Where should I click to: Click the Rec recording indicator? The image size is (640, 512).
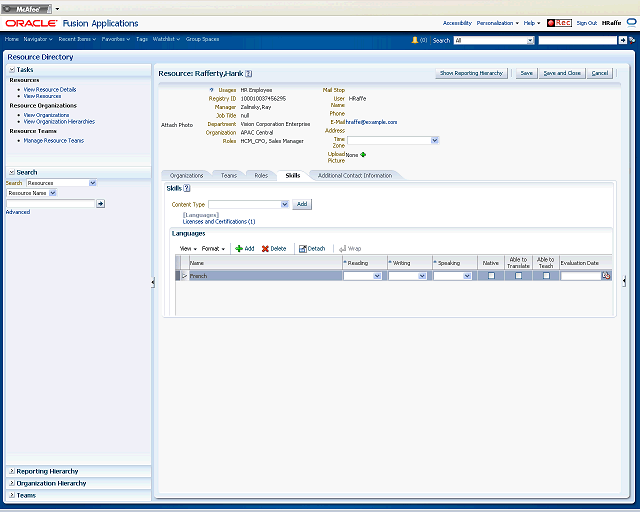point(559,23)
